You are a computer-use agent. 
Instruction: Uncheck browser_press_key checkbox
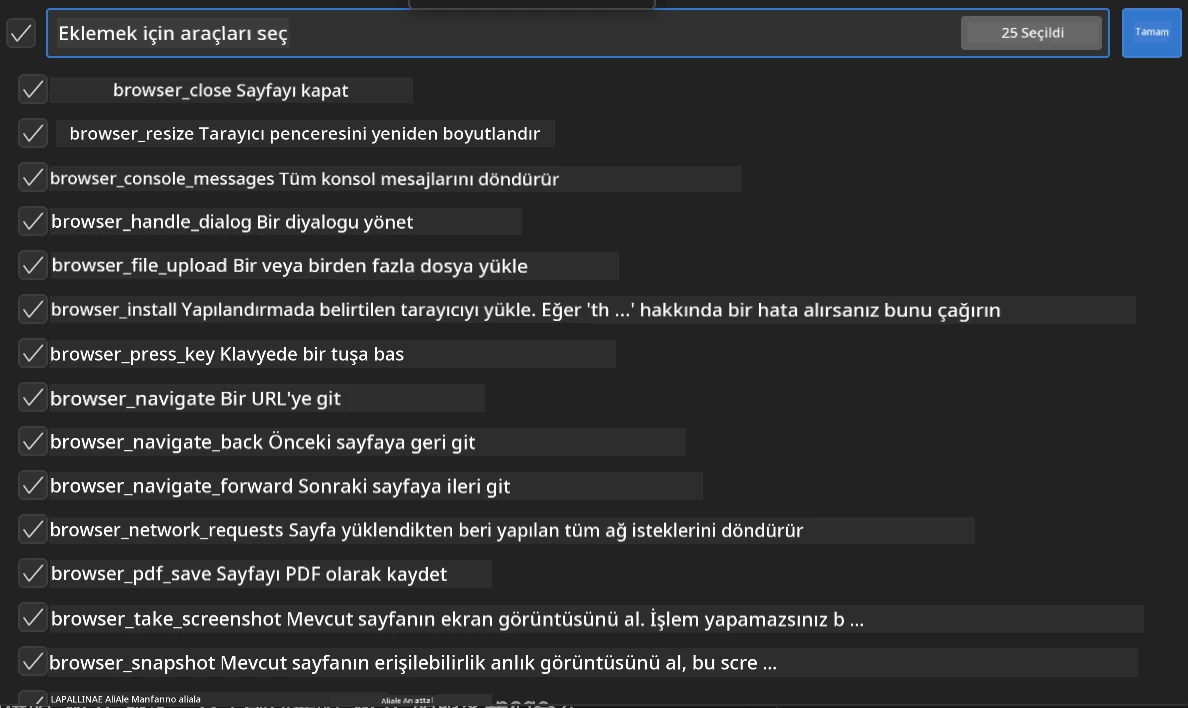pos(33,353)
